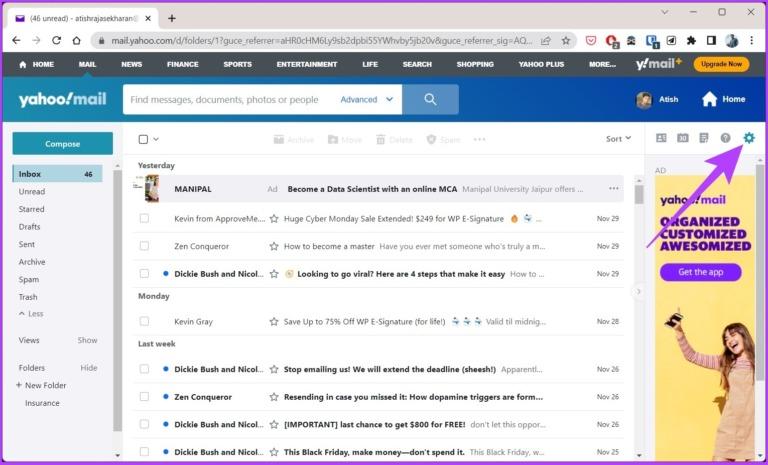768x465 pixels.
Task: Reload the page with browser refresh icon
Action: pos(56,41)
